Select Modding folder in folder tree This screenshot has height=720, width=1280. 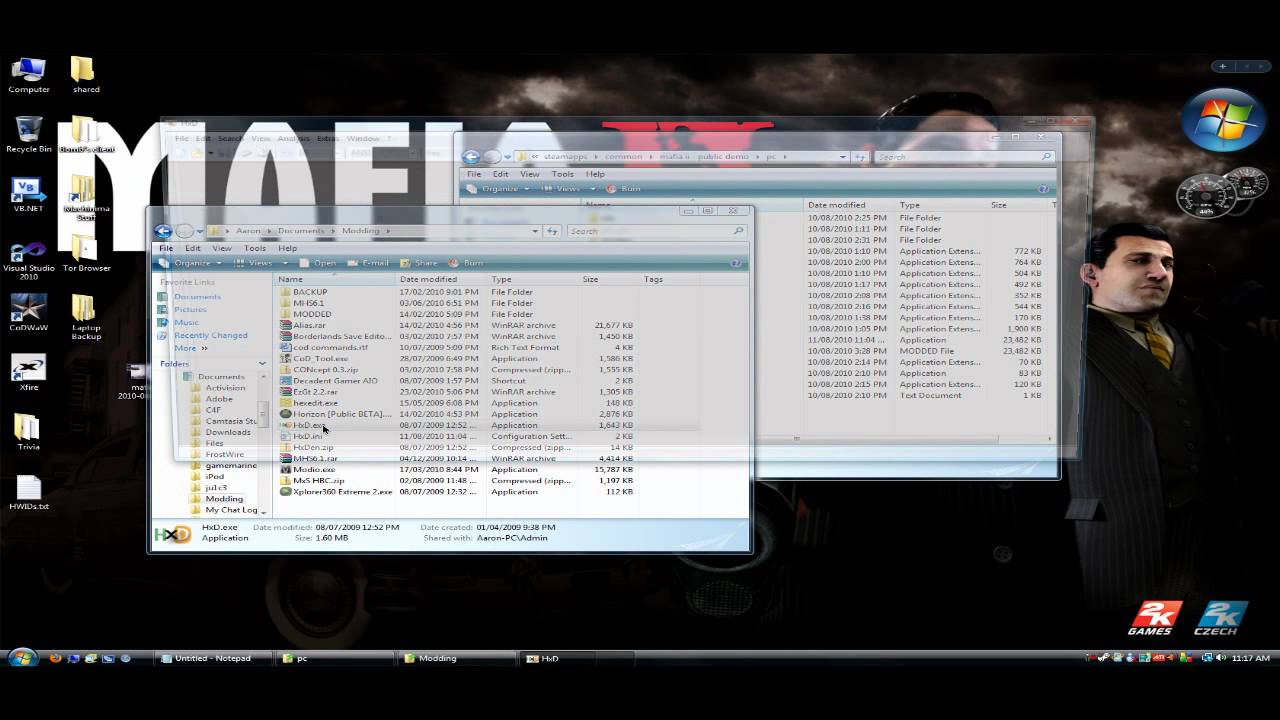(x=224, y=498)
